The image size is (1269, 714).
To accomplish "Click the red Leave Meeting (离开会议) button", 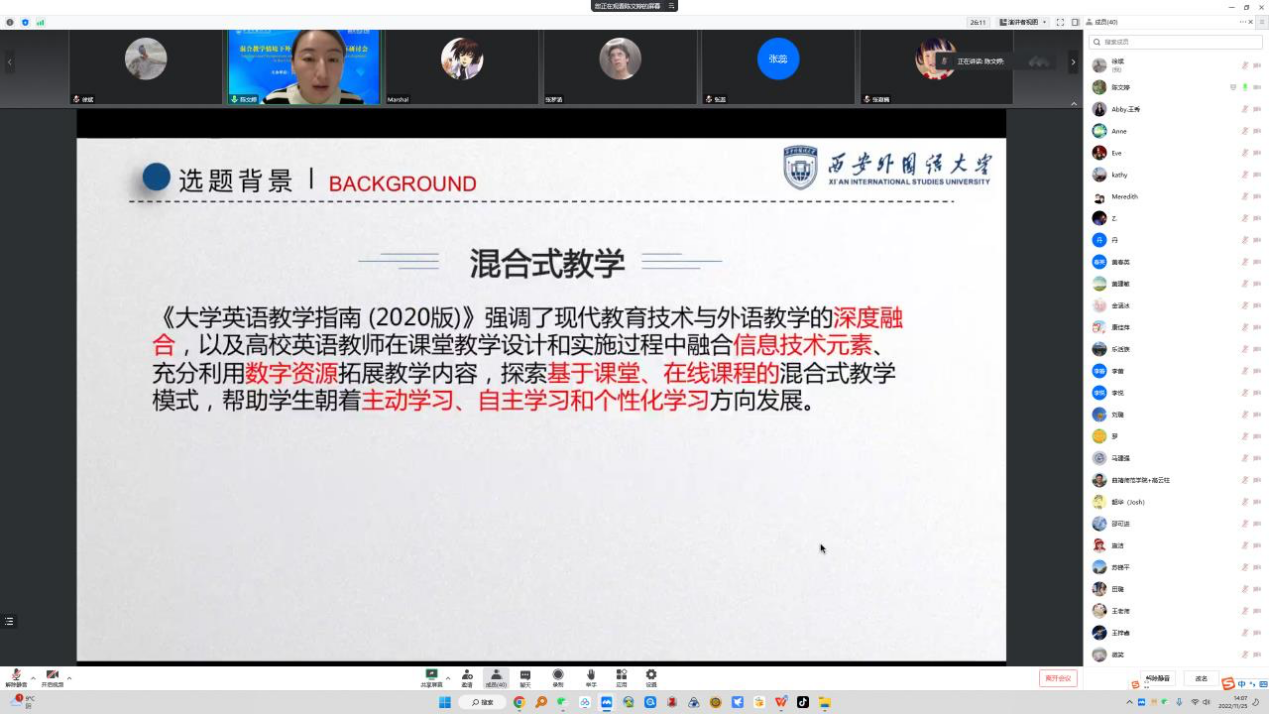I will coord(1058,678).
